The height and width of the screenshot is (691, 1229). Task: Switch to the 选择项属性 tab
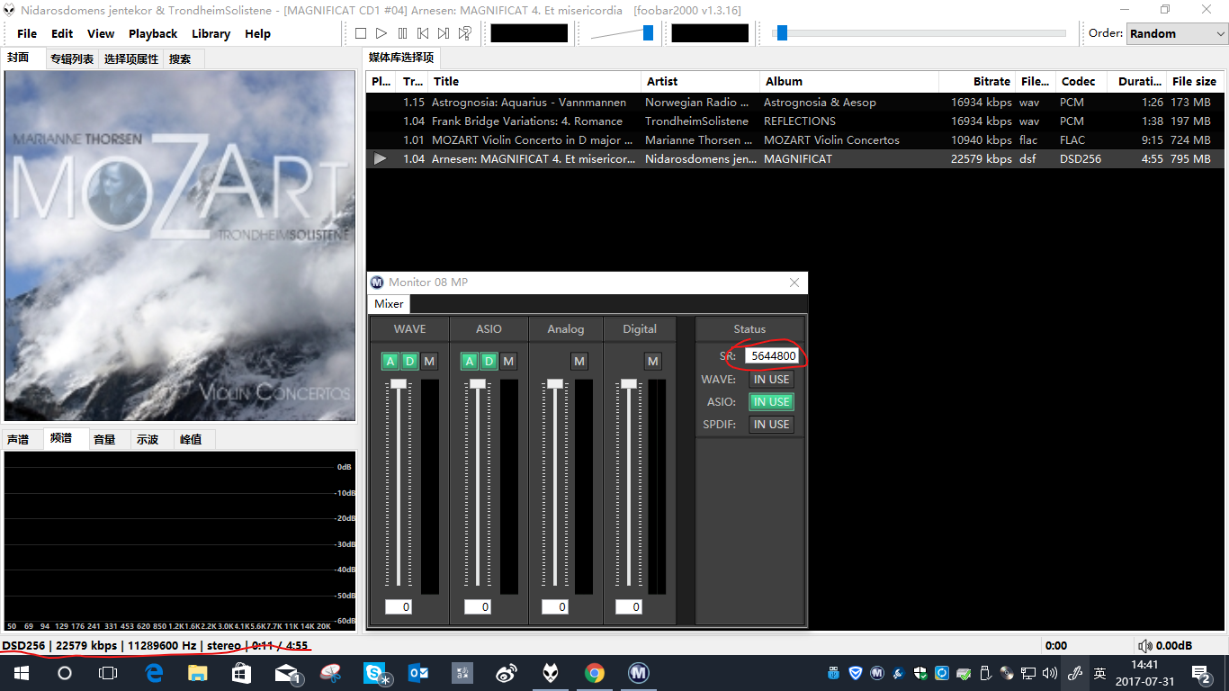(131, 59)
